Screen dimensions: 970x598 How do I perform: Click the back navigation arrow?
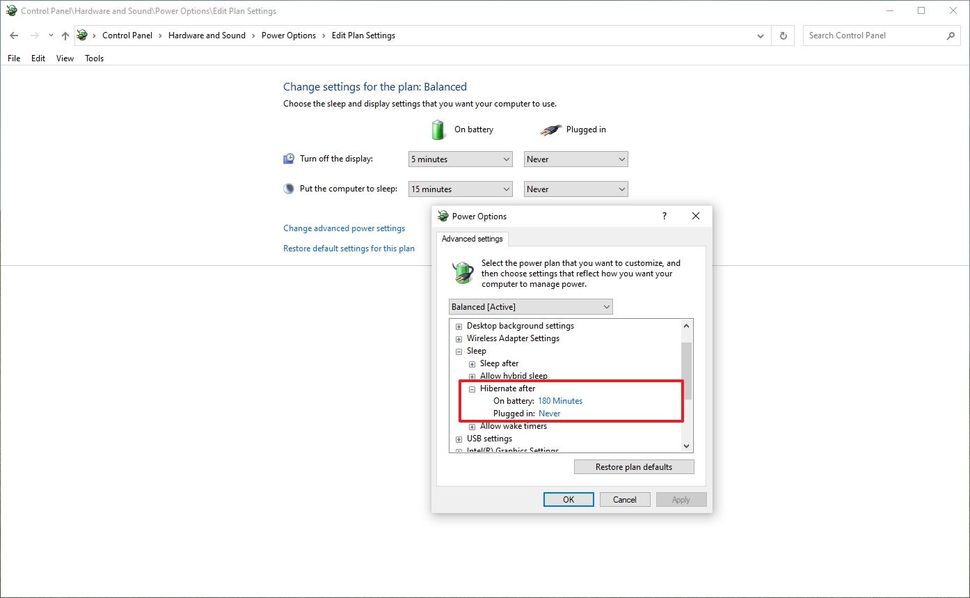[14, 35]
